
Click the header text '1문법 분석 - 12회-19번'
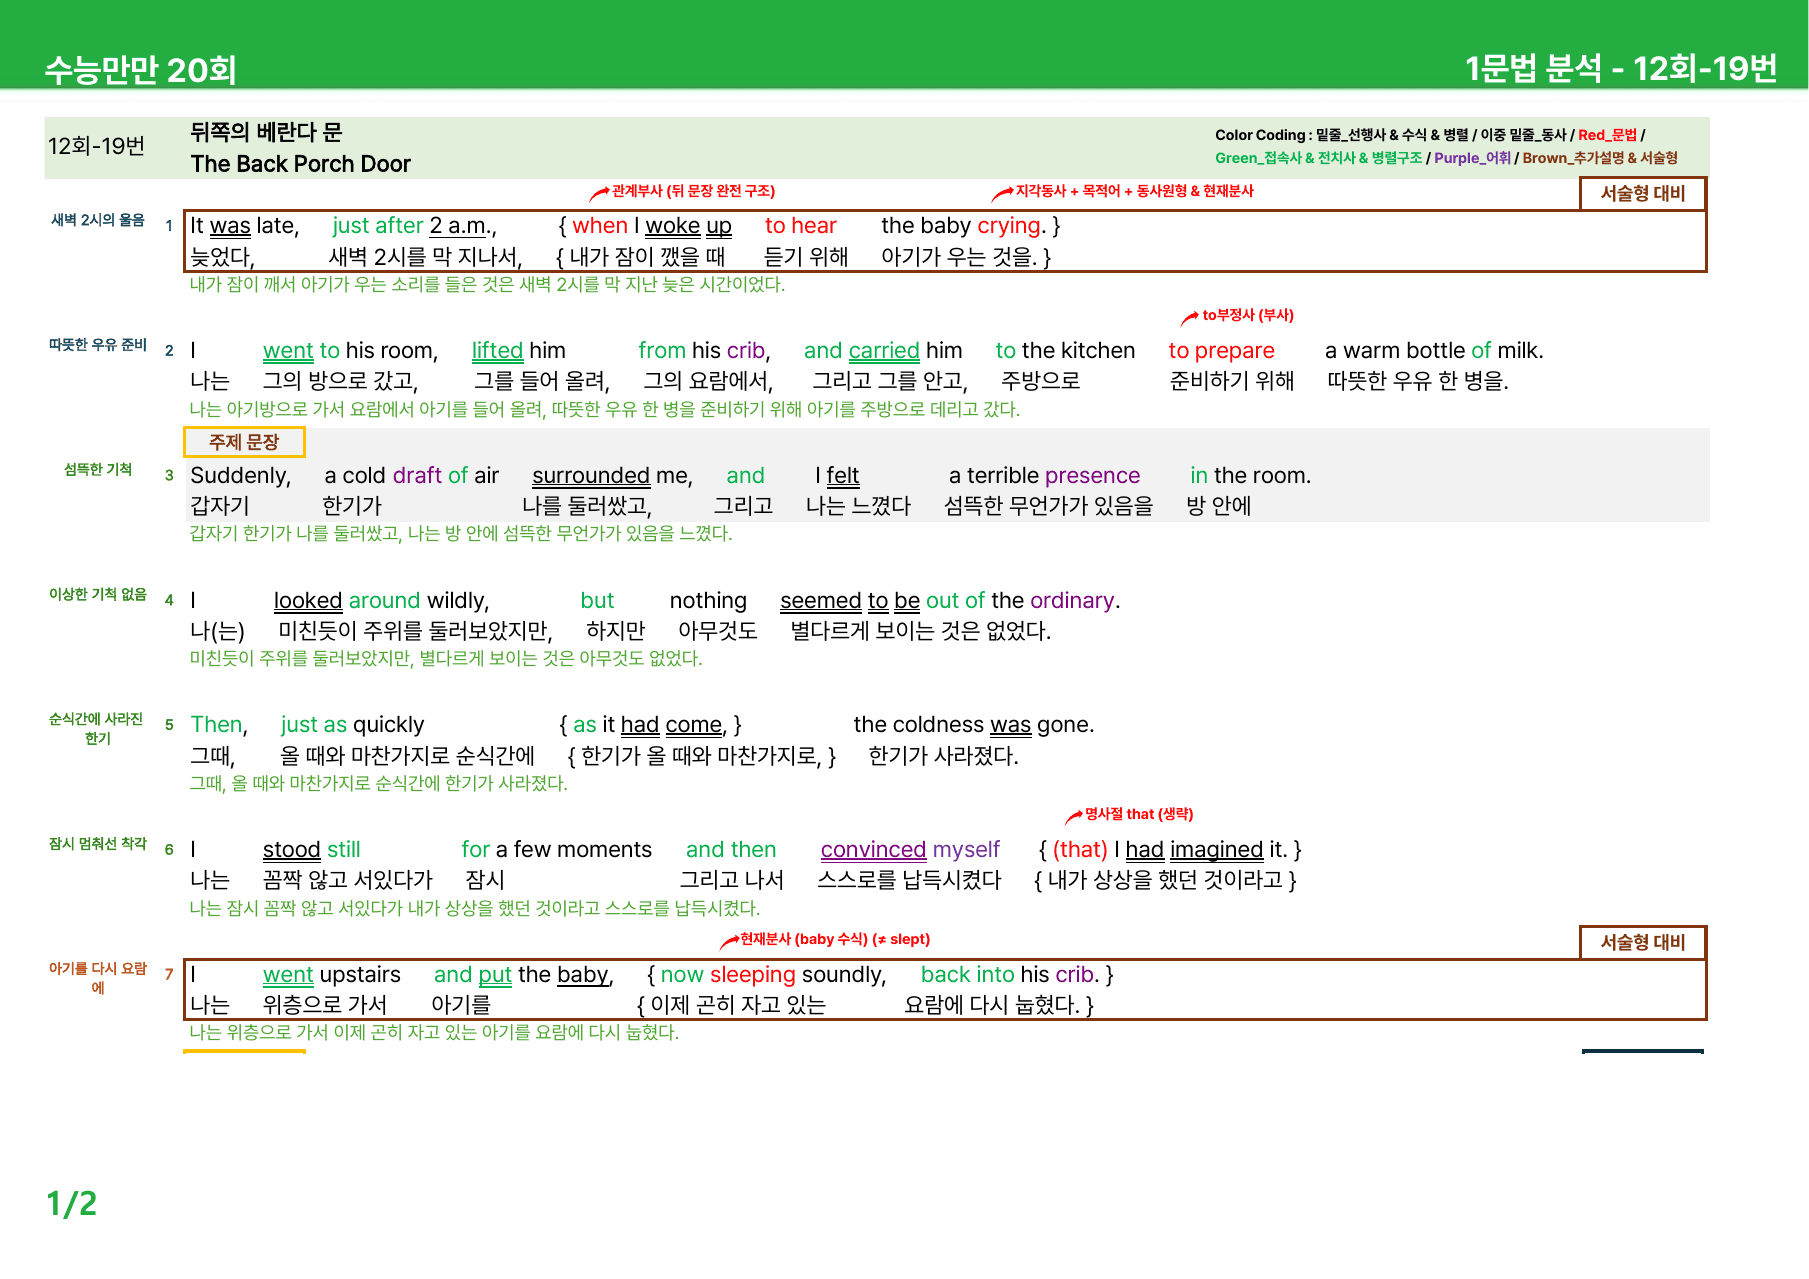pos(1621,68)
